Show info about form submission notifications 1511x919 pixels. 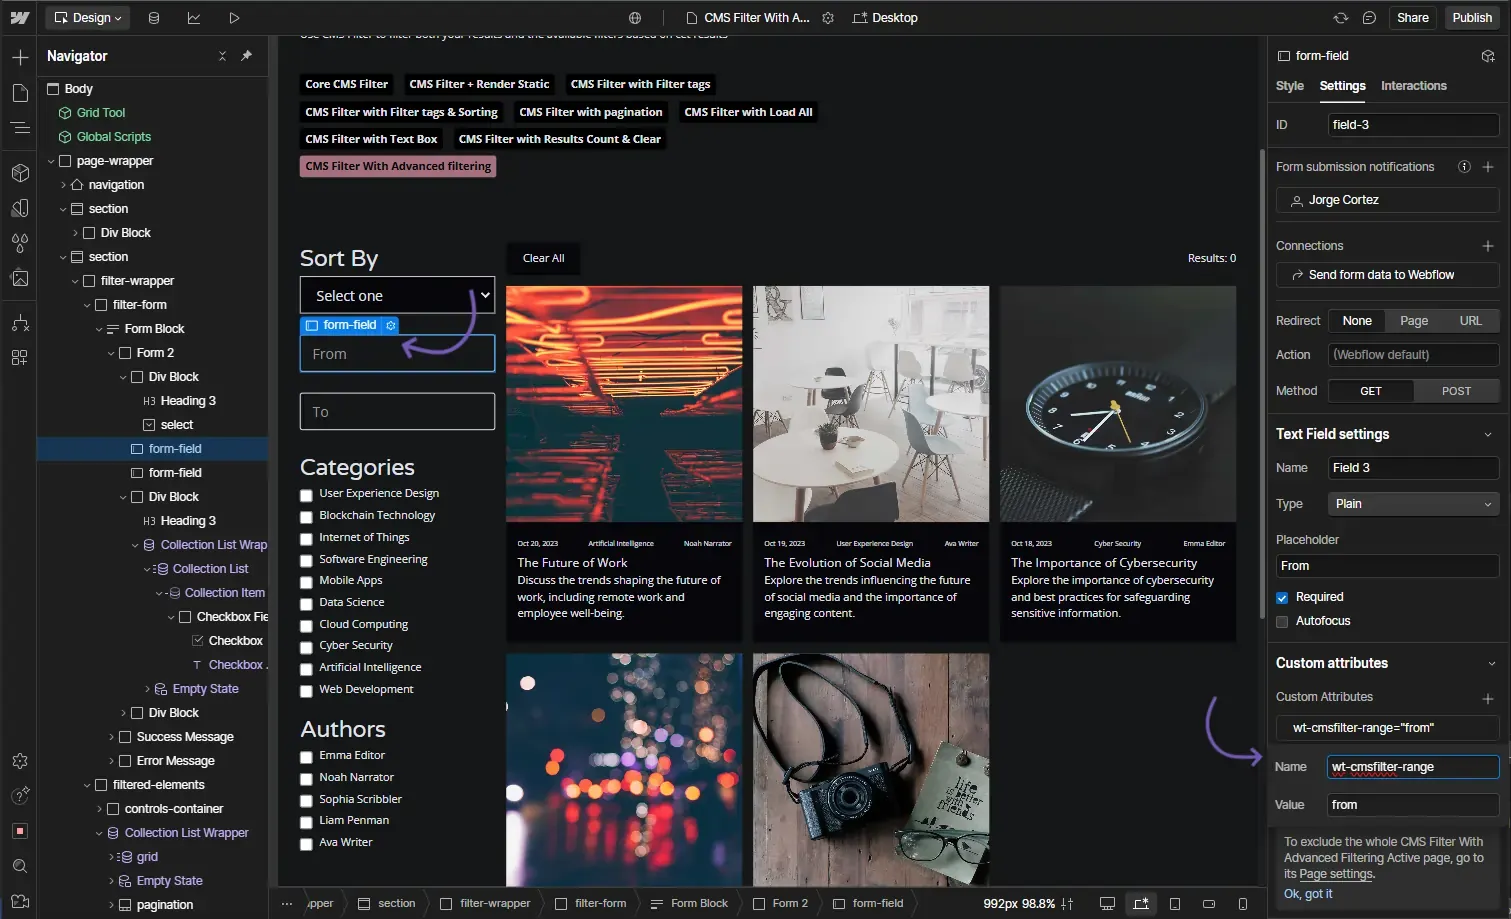1464,167
